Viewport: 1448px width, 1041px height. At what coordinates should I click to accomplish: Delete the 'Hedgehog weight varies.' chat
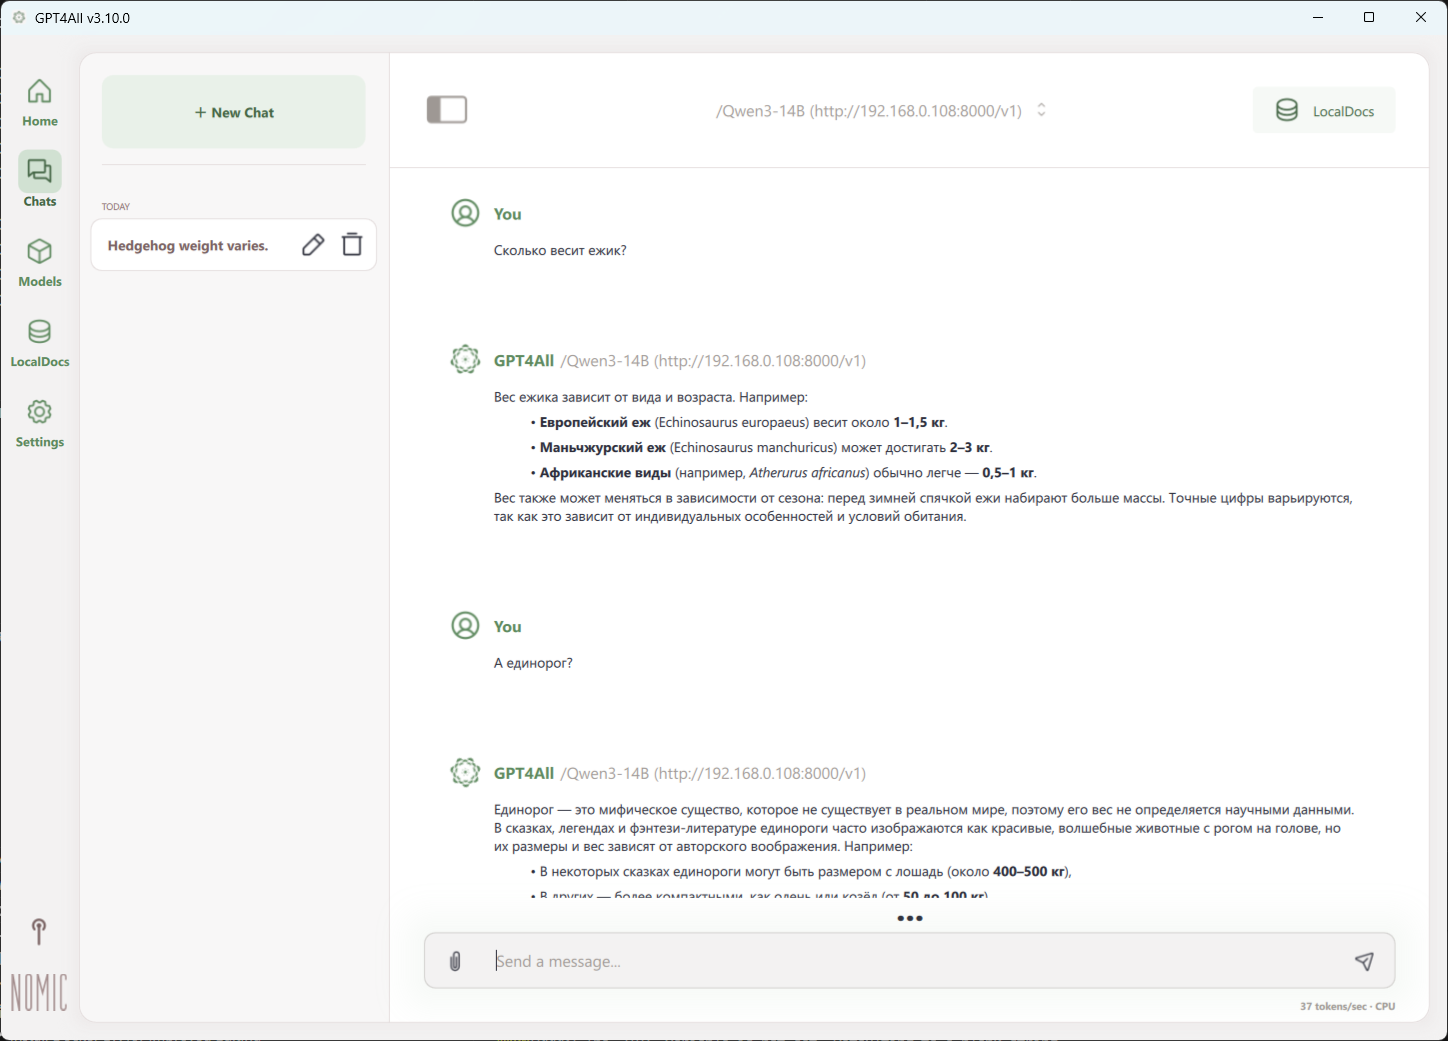[352, 245]
